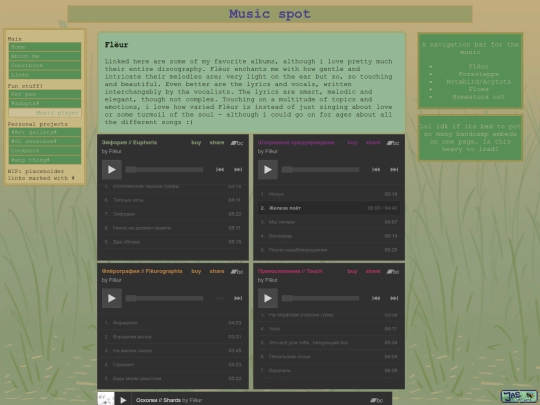This screenshot has height=405, width=540.
Task: Select track 7 "Эйфория" in Euphoria player
Action: [x=173, y=214]
